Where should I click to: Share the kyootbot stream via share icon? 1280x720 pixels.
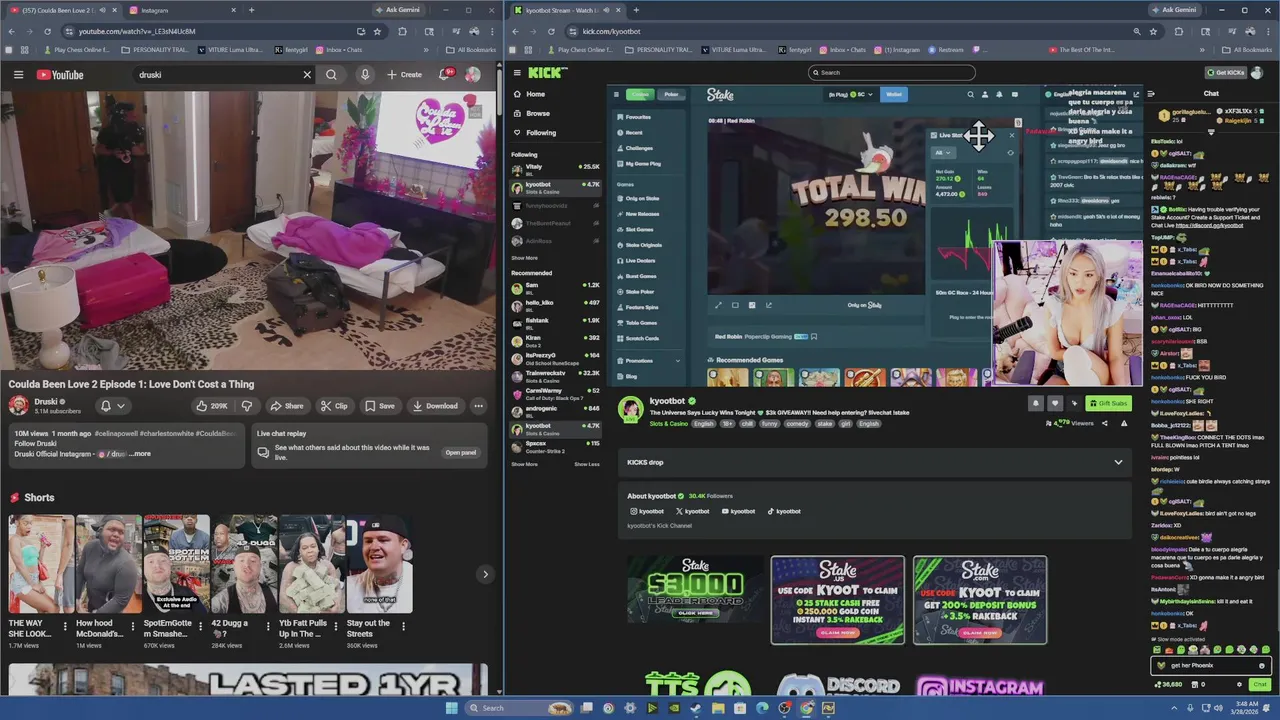coord(1104,423)
